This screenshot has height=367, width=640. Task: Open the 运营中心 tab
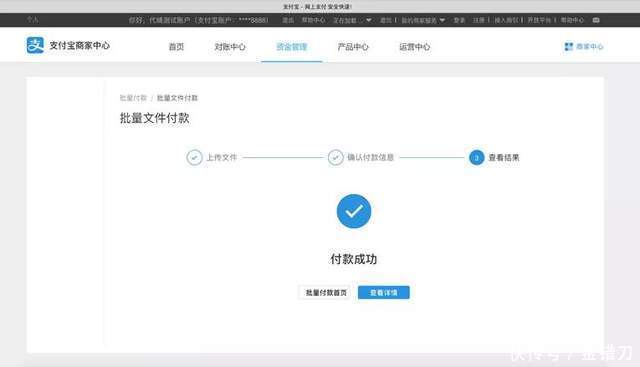(x=414, y=47)
